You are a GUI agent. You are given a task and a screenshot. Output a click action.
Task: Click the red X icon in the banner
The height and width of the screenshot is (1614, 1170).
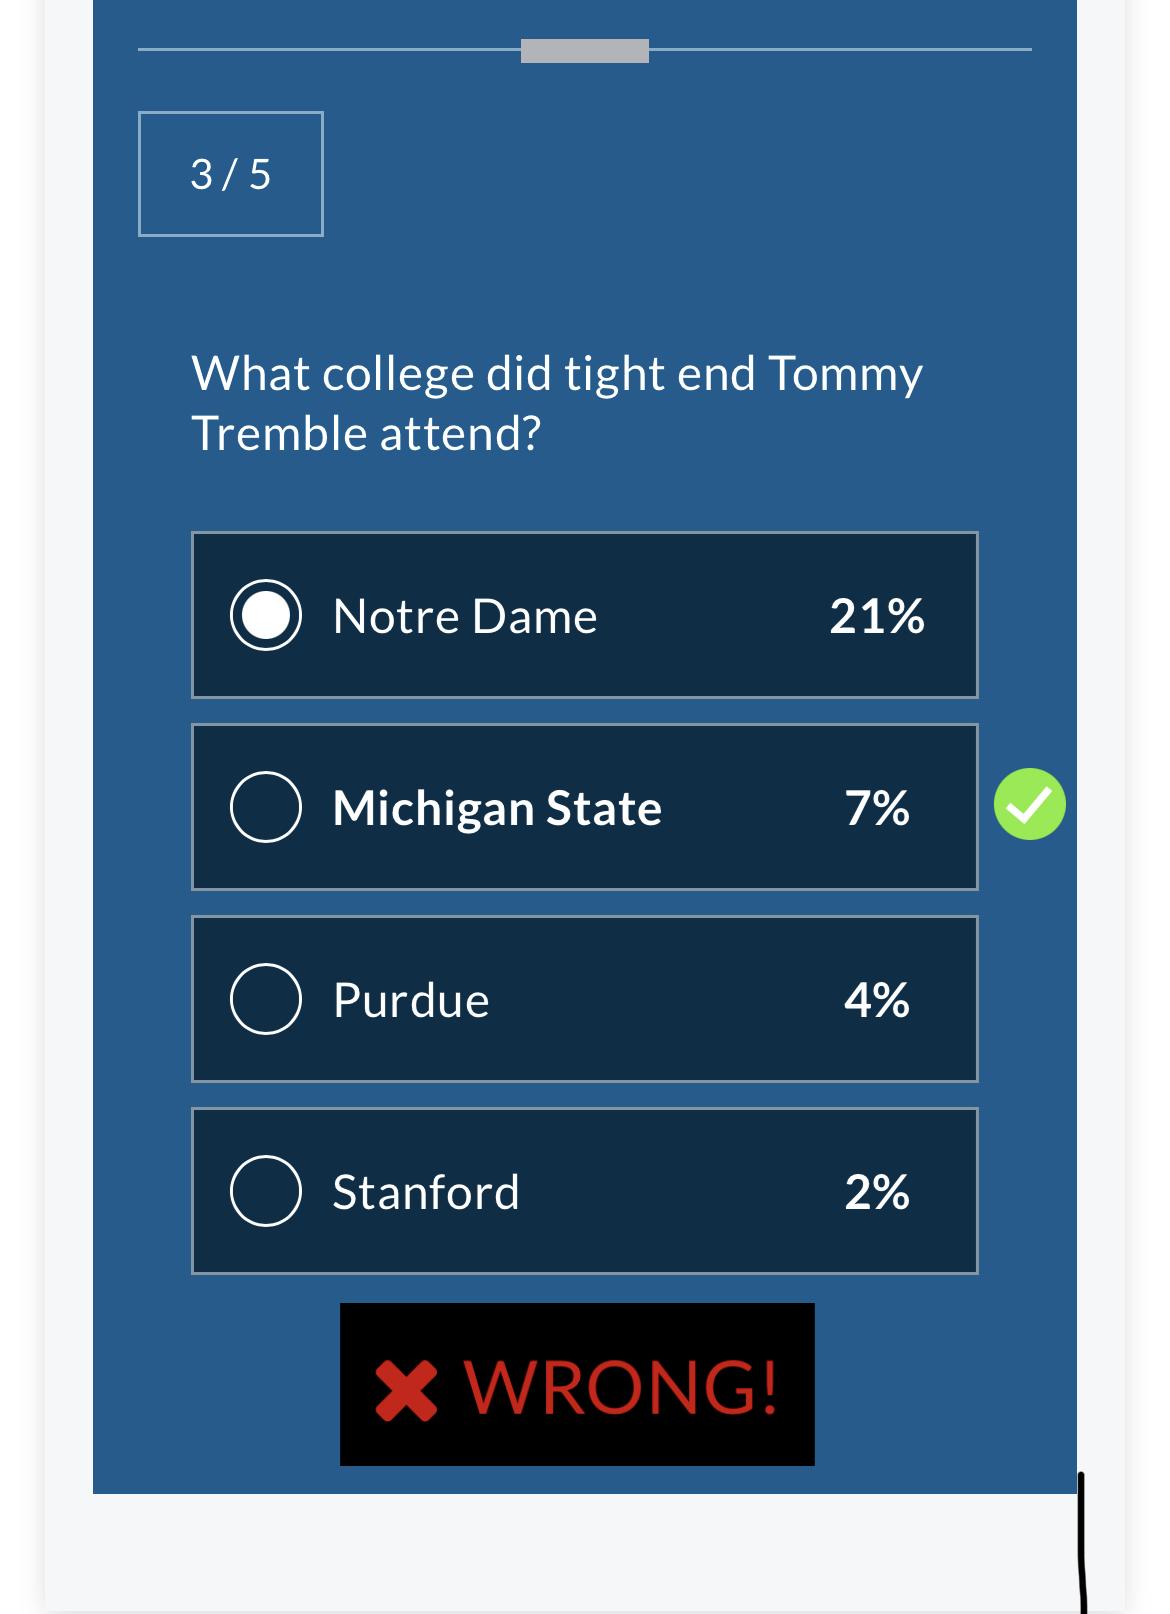pyautogui.click(x=406, y=1390)
